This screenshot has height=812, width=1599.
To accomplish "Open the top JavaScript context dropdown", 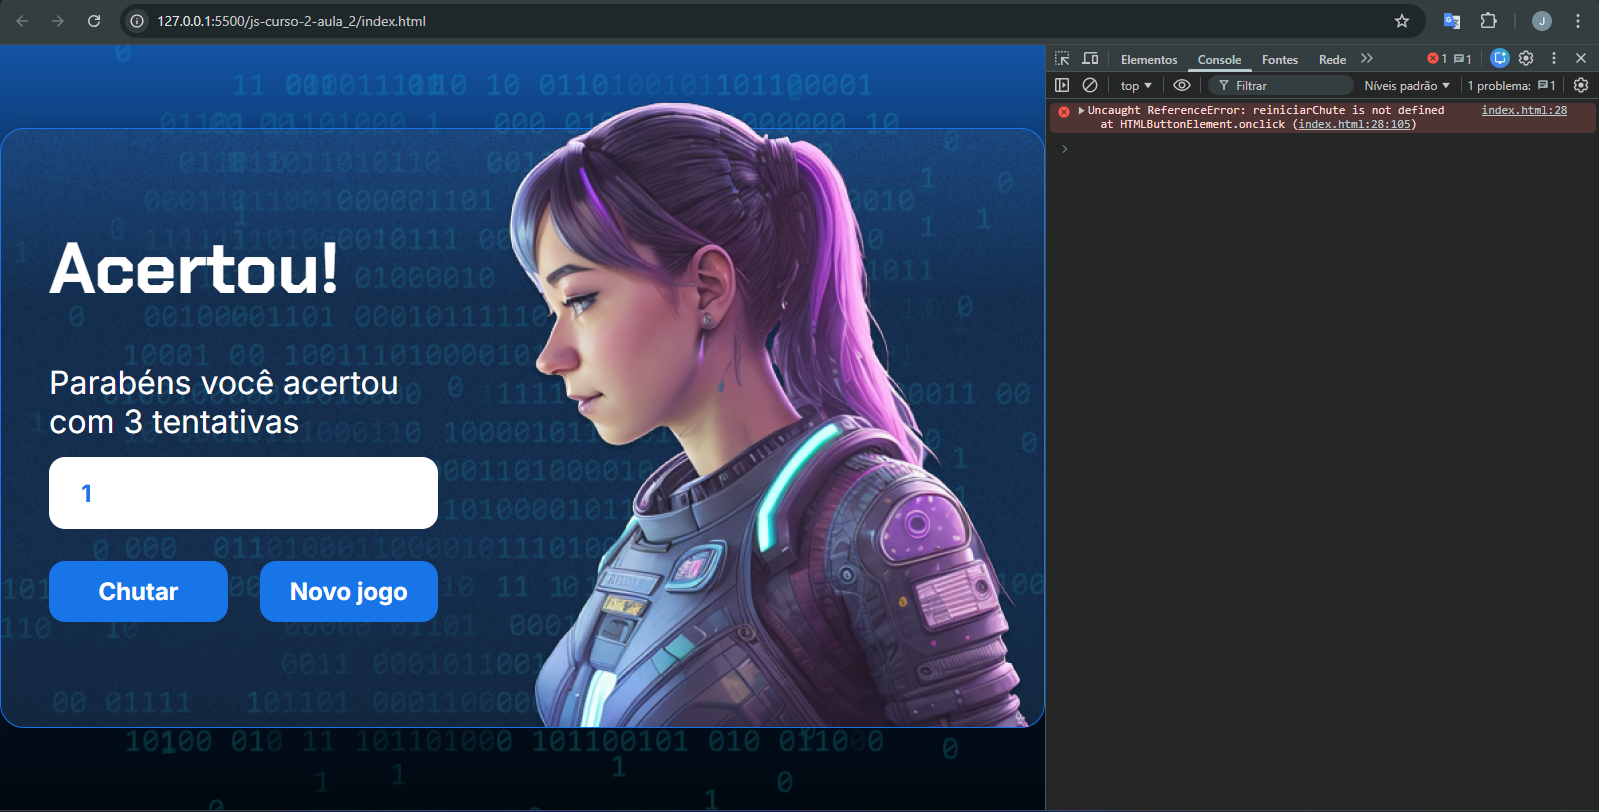I will tap(1136, 86).
